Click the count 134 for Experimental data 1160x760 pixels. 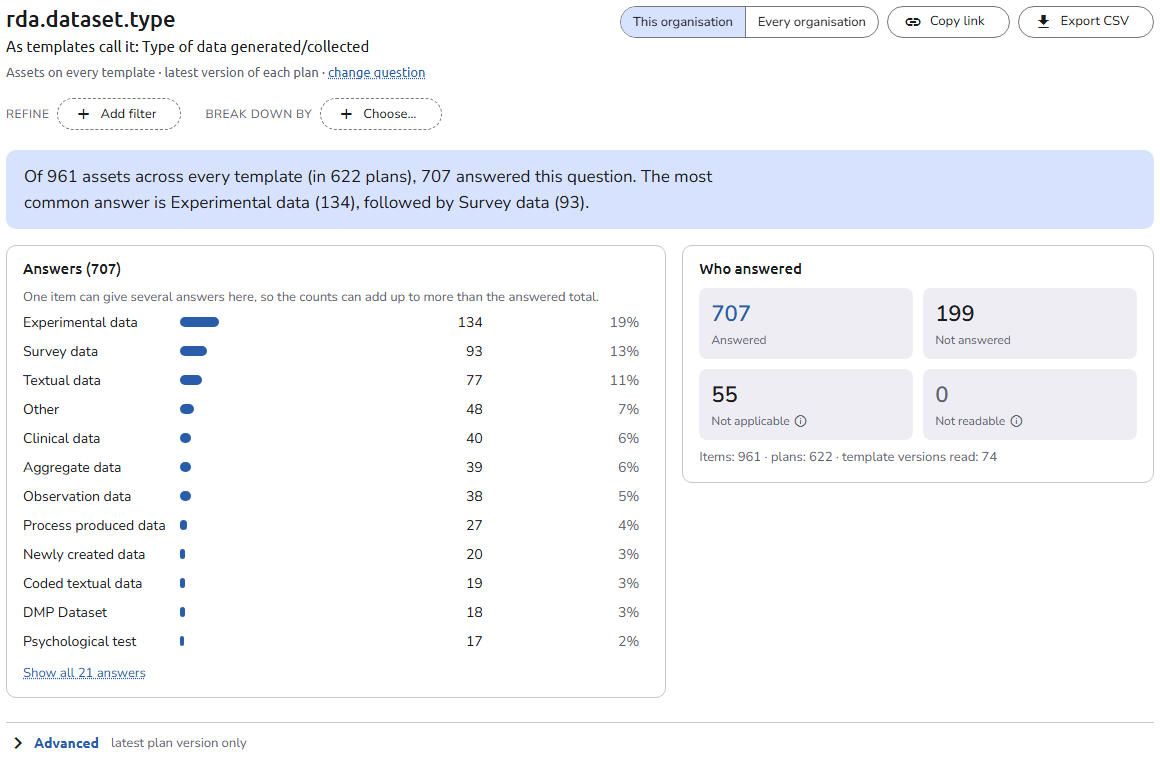(x=470, y=323)
